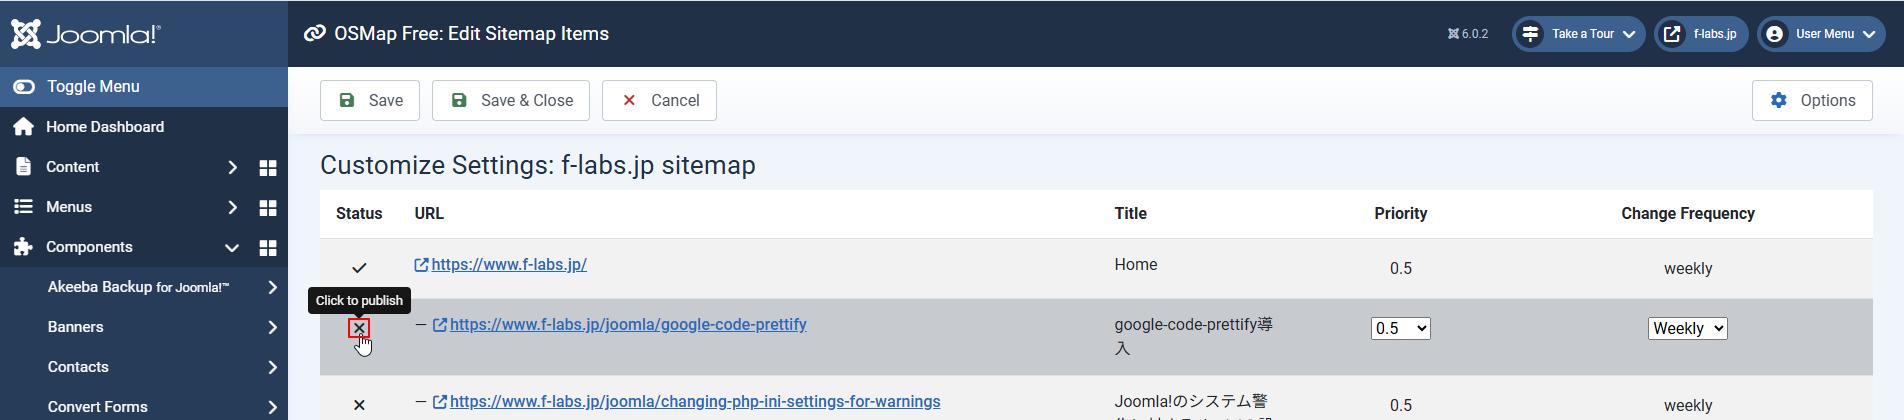Click Save & Close button
1904x420 pixels.
coord(511,100)
